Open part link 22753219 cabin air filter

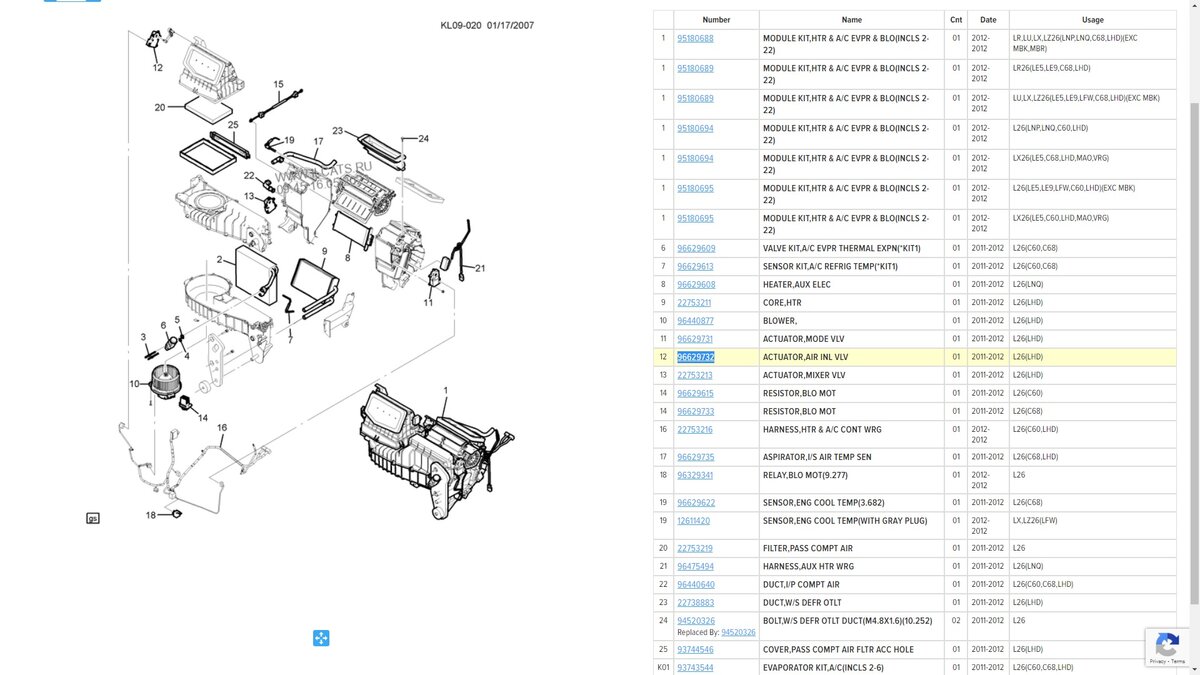pos(695,548)
